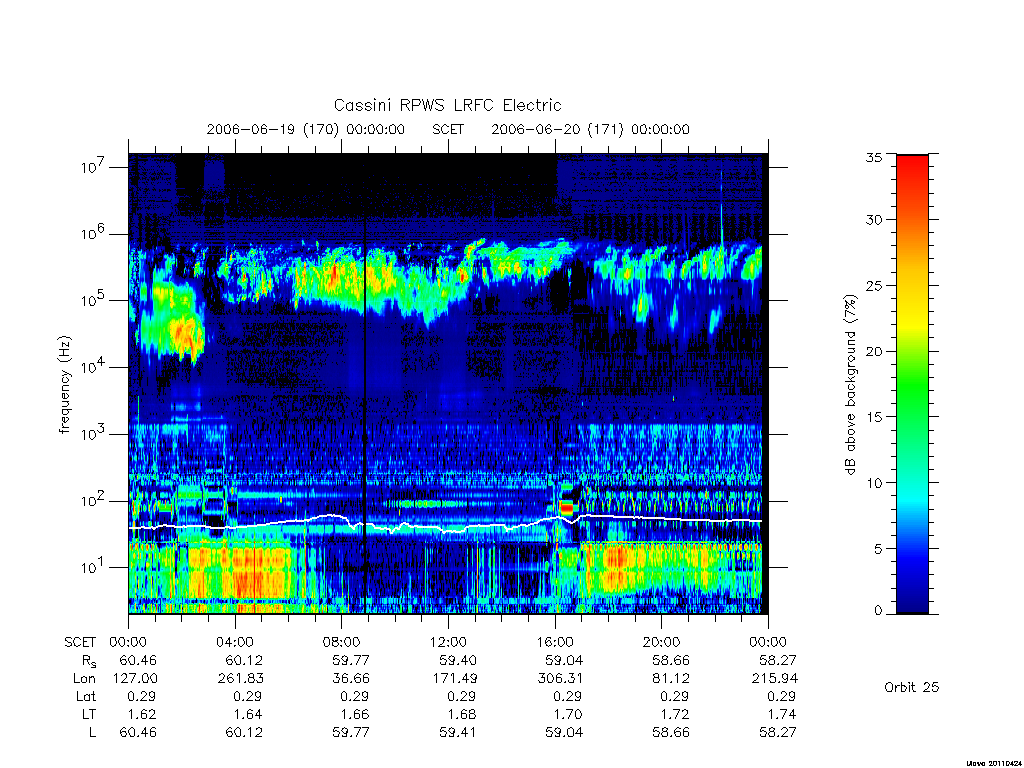Click longitude value "127.00"
Image resolution: width=1024 pixels, height=768 pixels.
point(135,679)
